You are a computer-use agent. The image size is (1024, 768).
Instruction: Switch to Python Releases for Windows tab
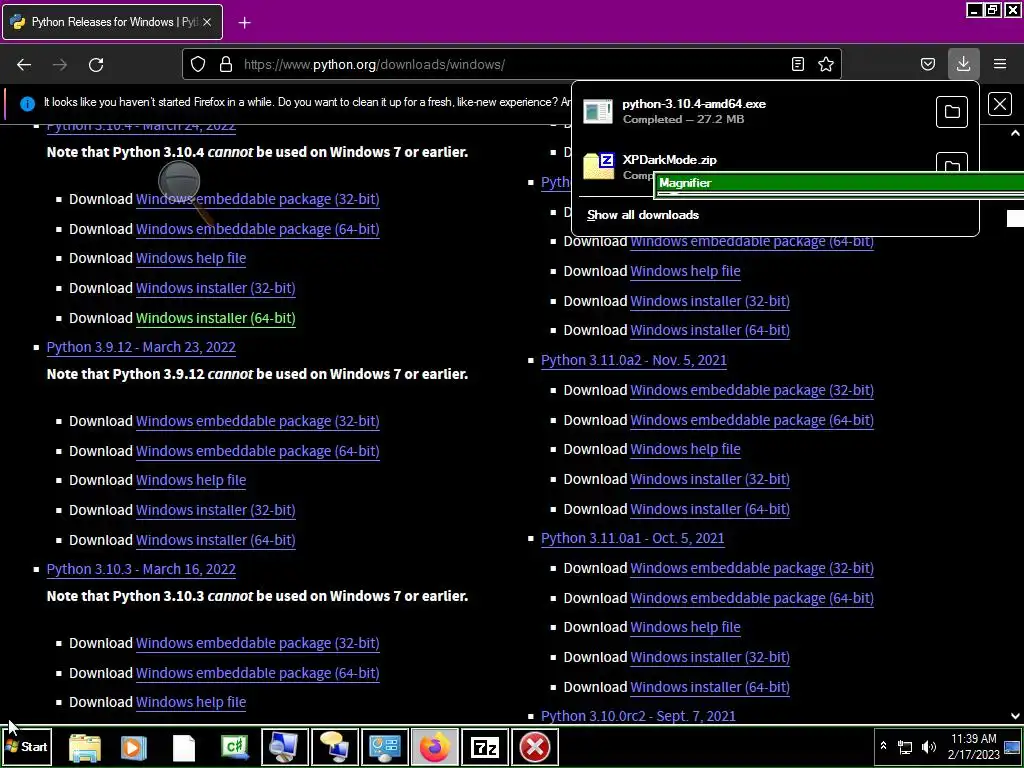(x=112, y=22)
